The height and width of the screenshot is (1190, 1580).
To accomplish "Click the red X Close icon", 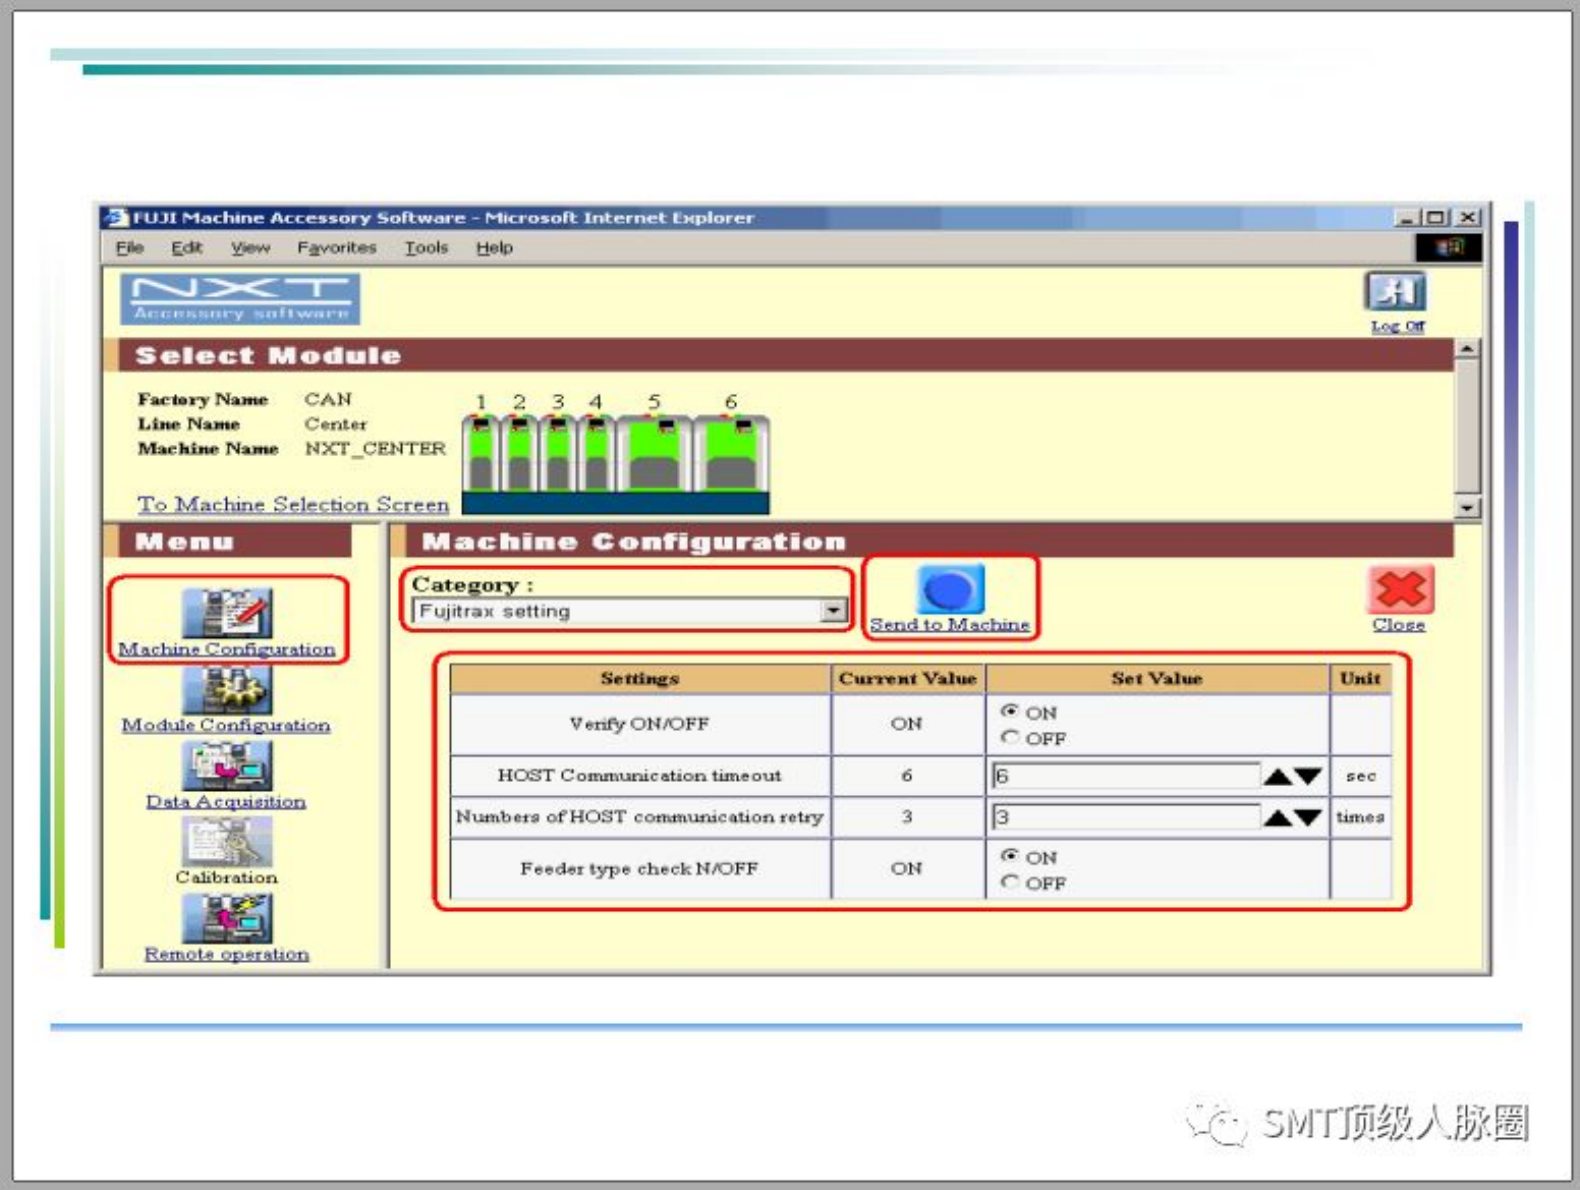I will 1400,589.
